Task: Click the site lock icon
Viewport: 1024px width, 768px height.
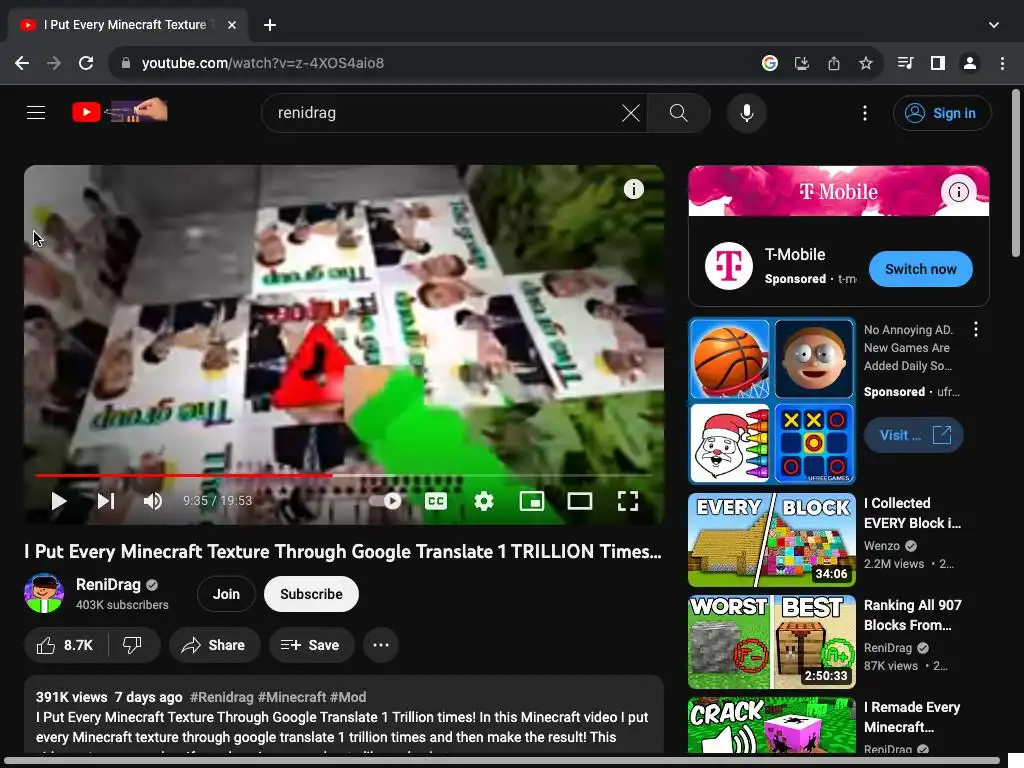Action: tap(126, 63)
